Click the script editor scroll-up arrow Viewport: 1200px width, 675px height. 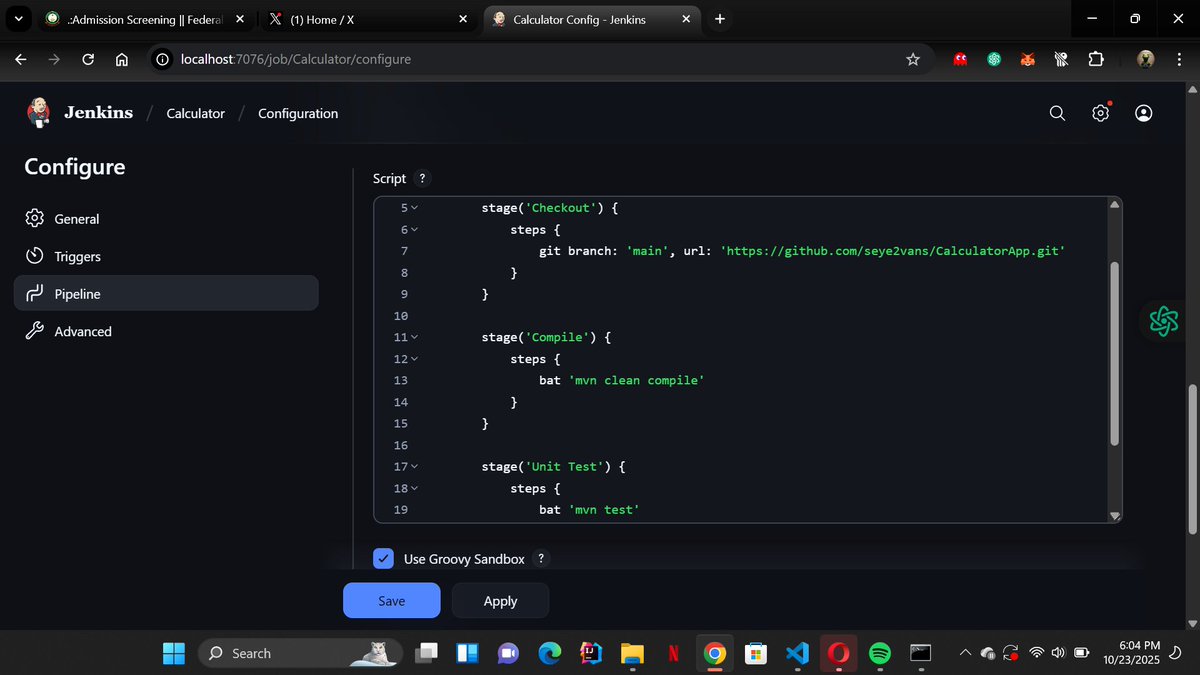click(x=1116, y=205)
